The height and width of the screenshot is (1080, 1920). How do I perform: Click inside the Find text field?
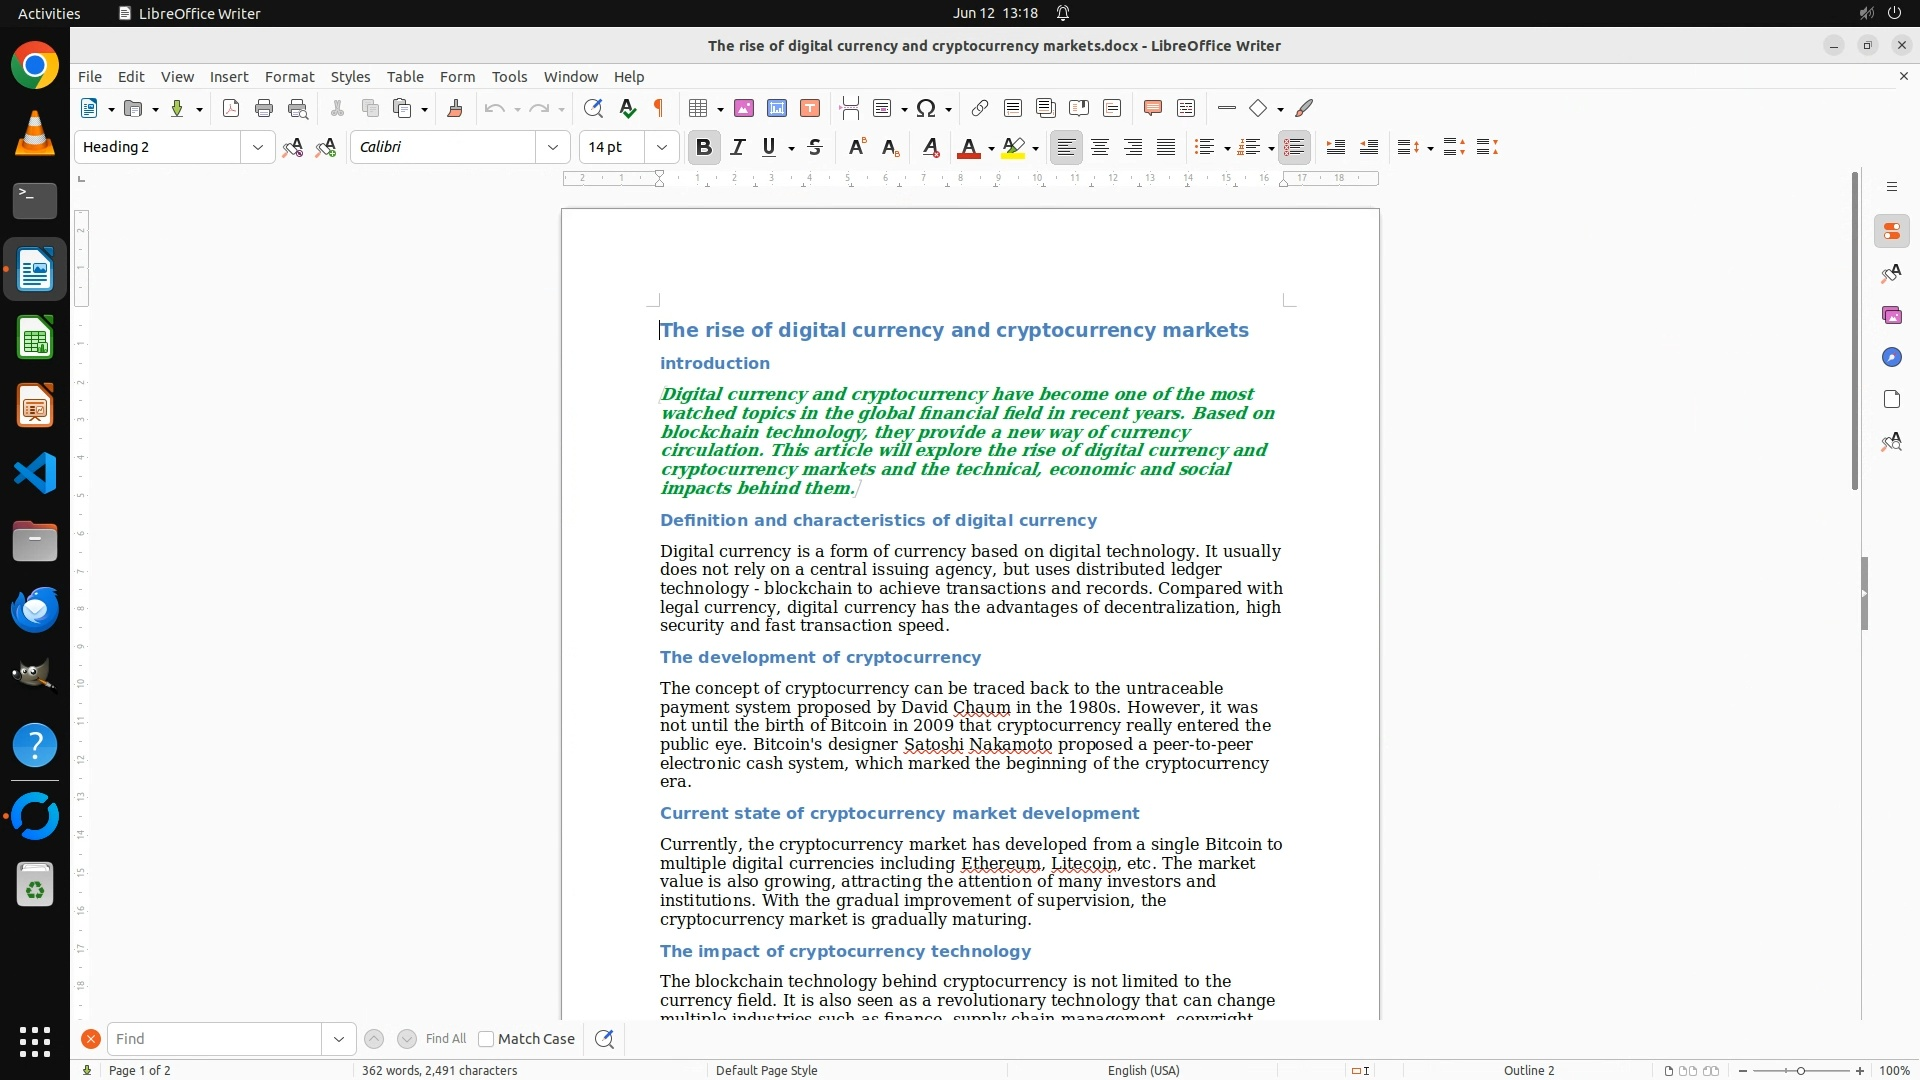click(x=214, y=1039)
